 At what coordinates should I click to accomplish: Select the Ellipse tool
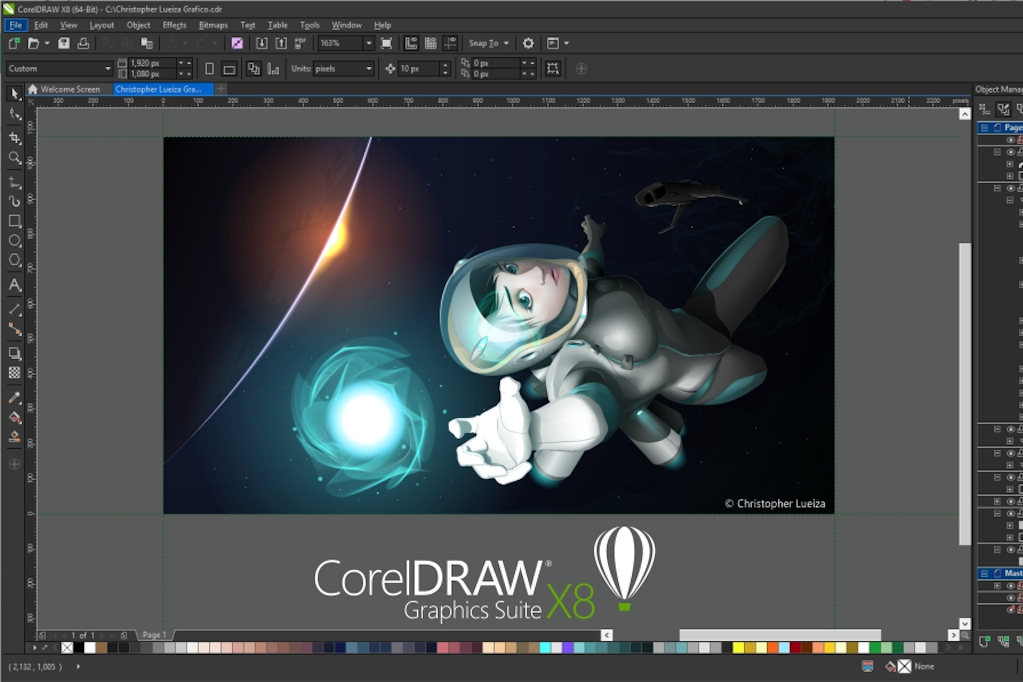[14, 241]
